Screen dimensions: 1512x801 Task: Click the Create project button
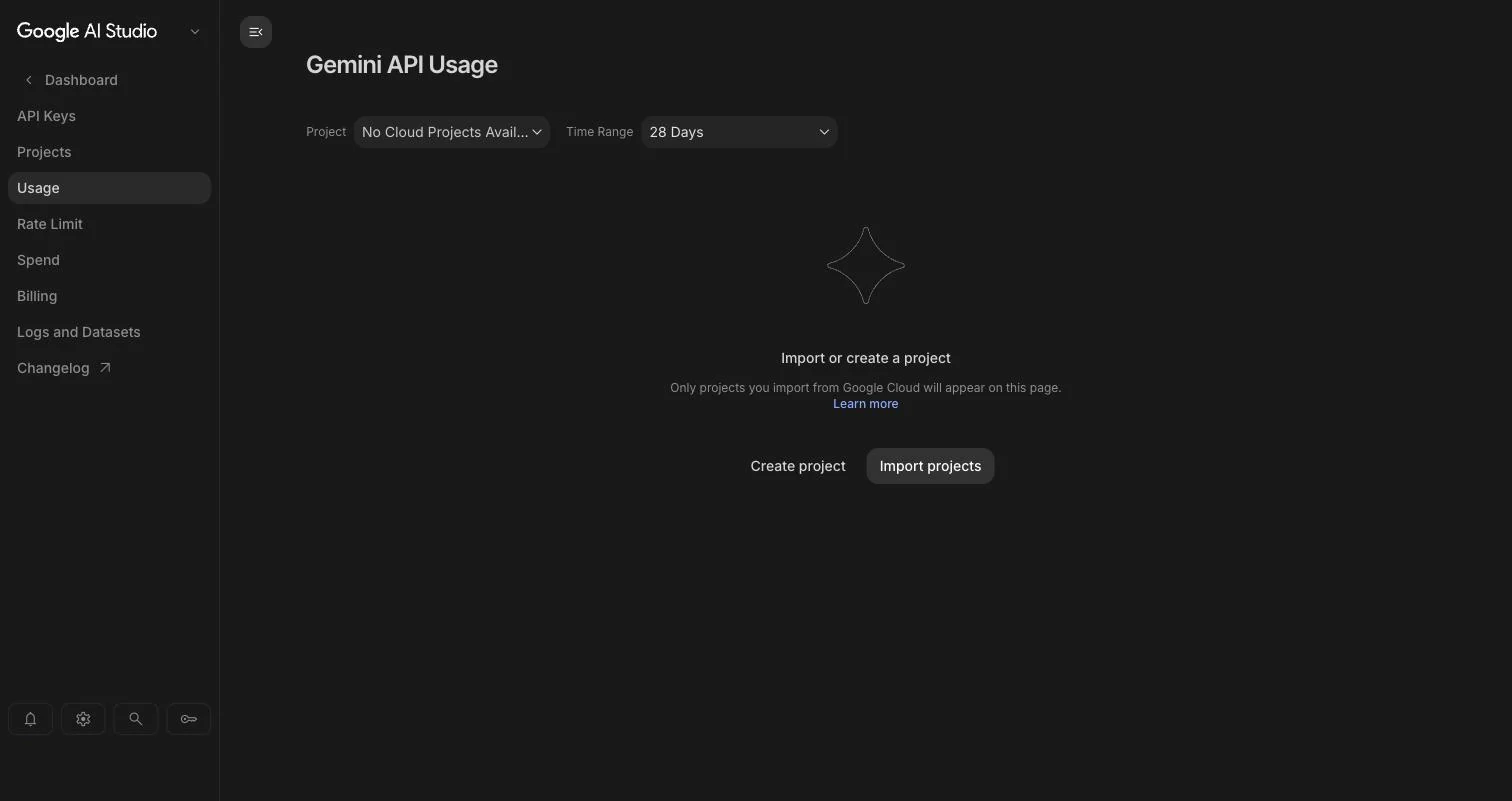click(x=798, y=466)
